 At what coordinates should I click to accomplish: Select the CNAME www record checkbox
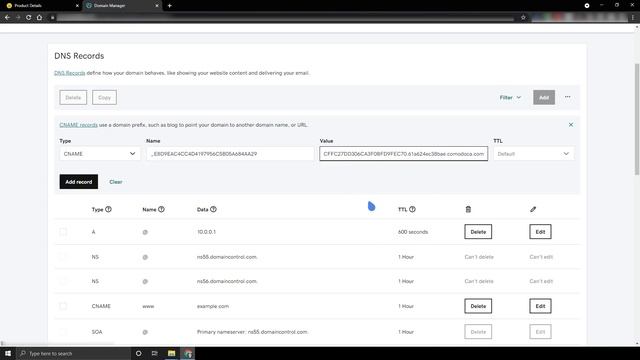coord(63,306)
